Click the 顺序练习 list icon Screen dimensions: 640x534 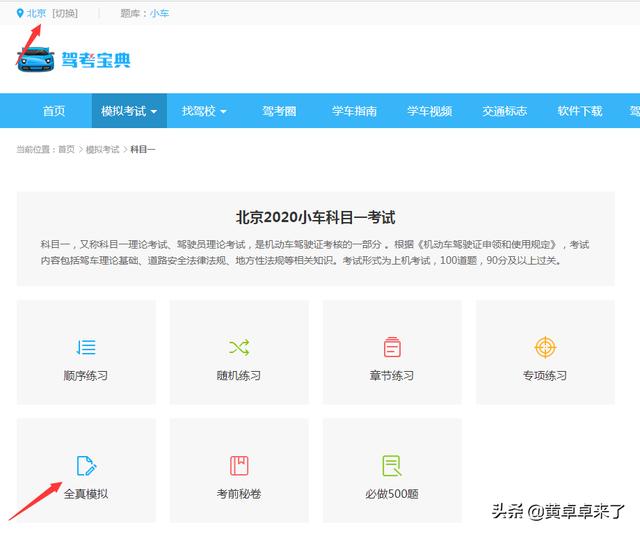pos(86,348)
